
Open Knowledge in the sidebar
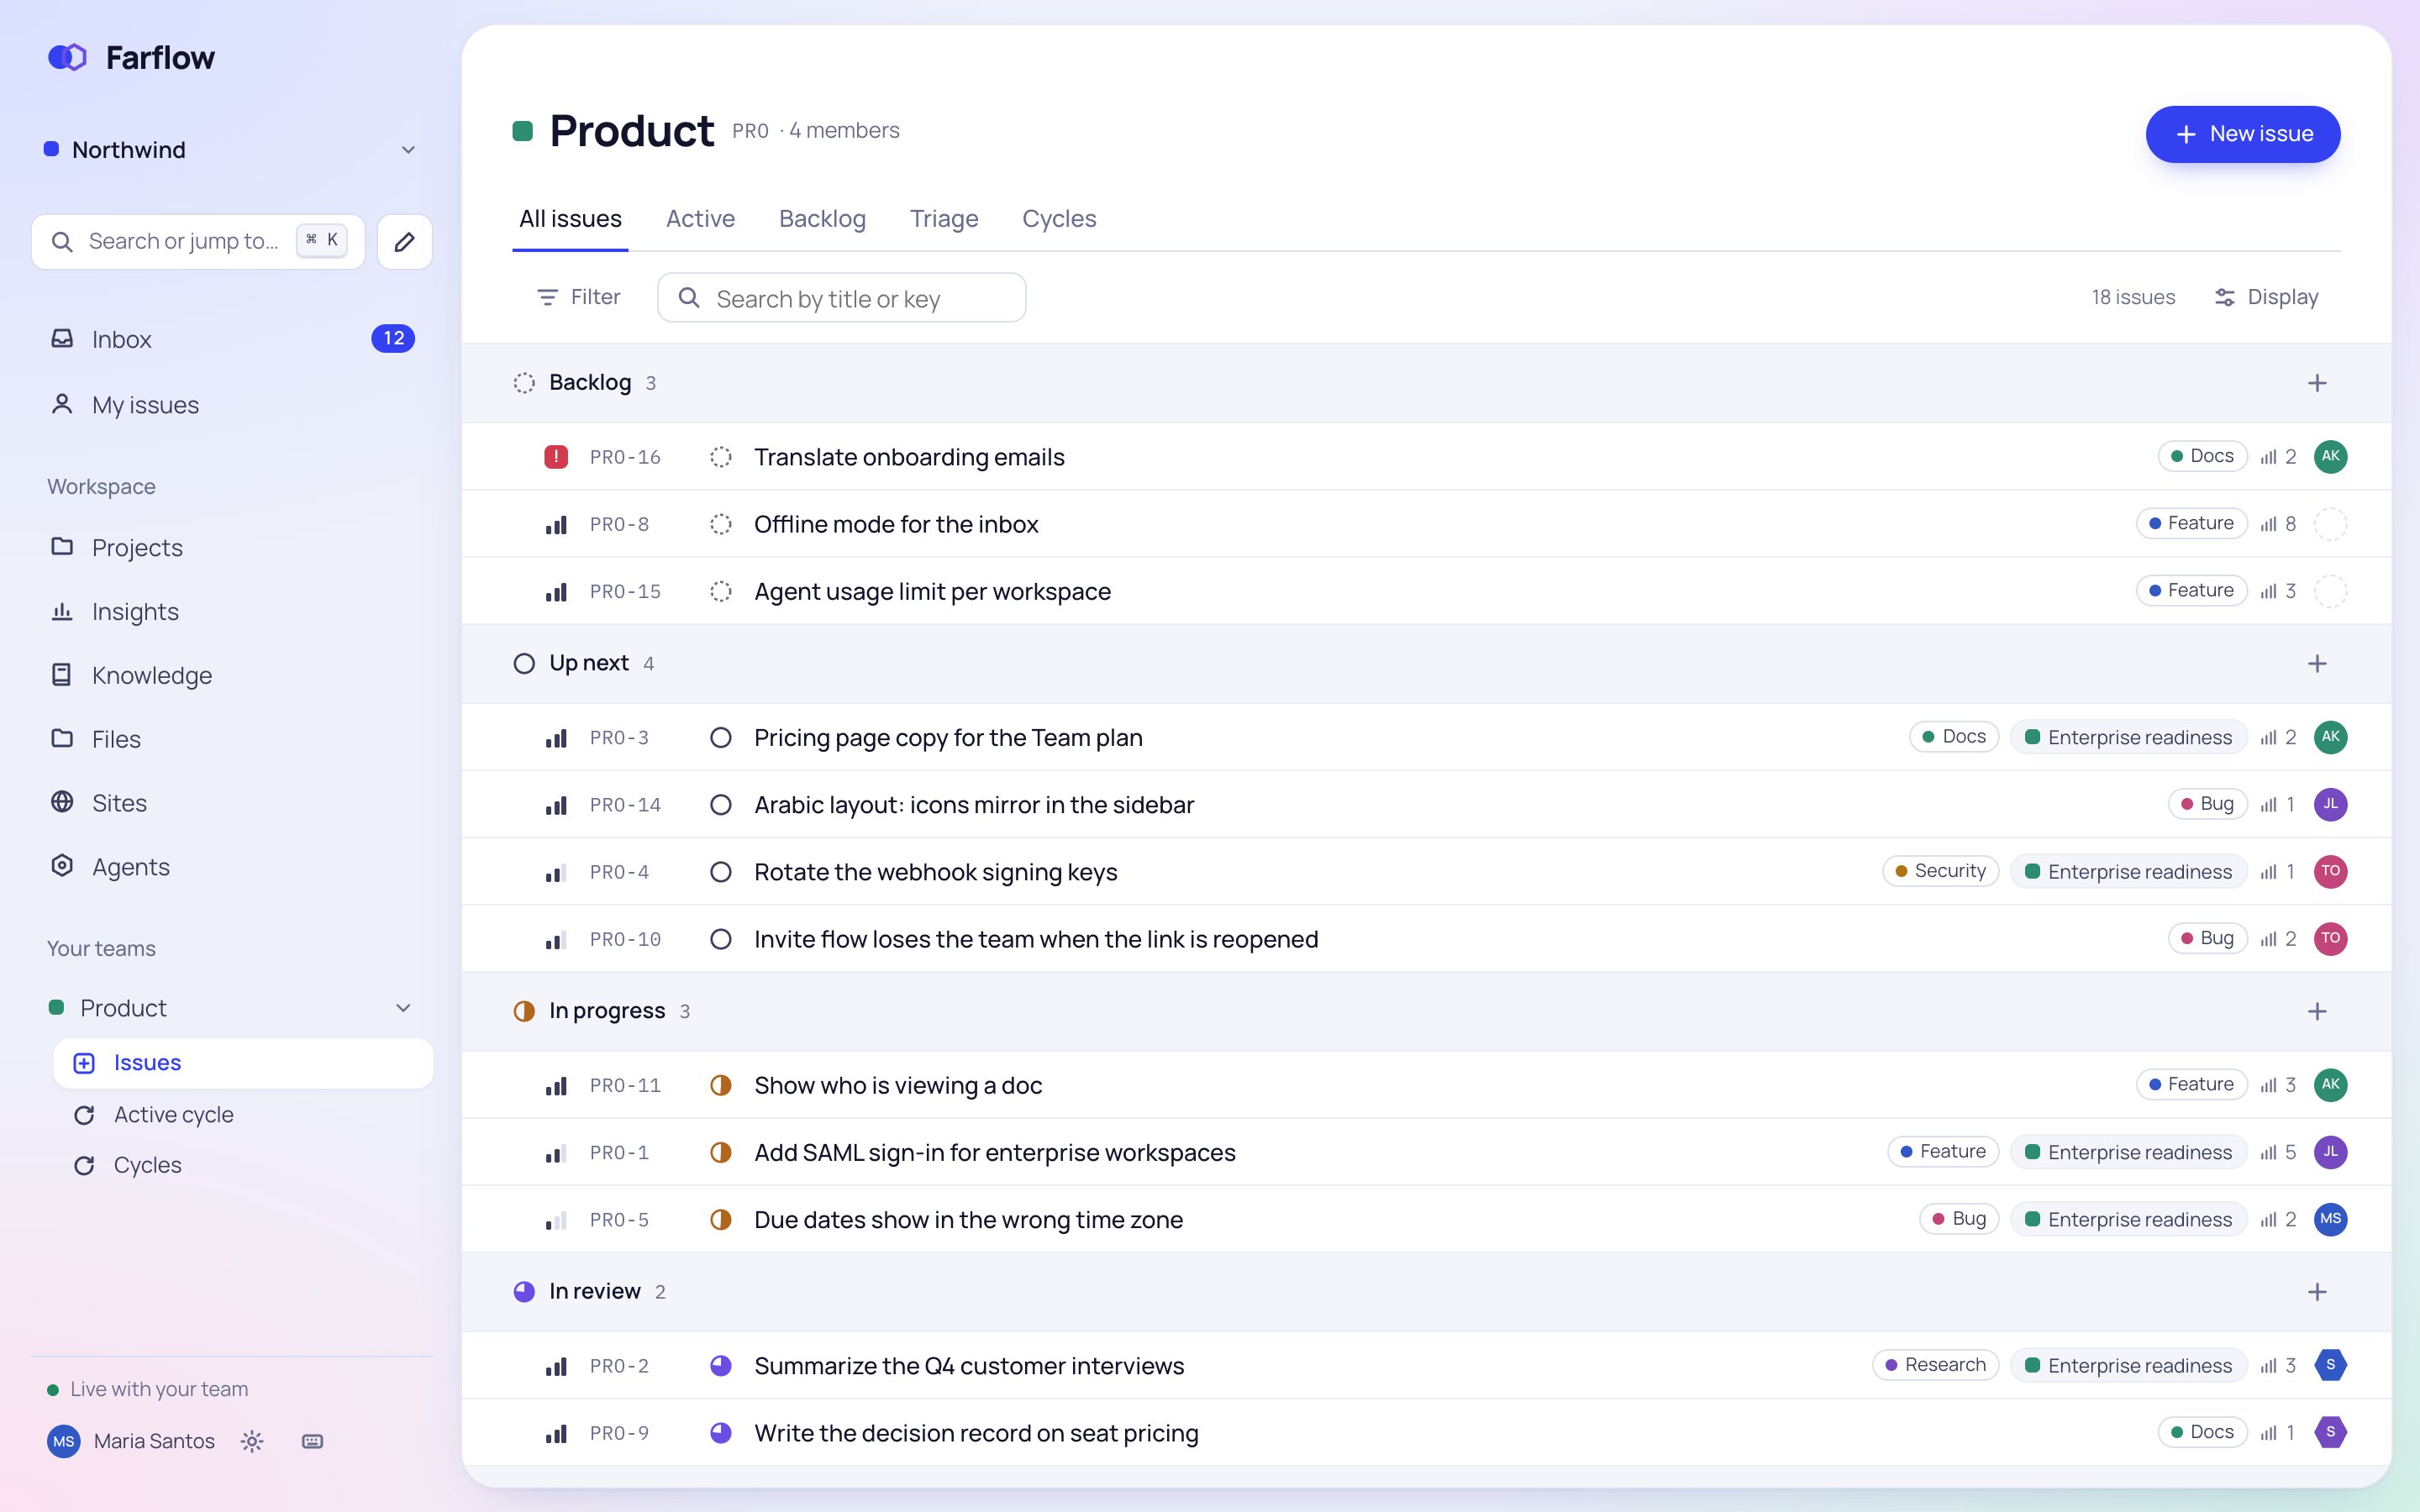pyautogui.click(x=232, y=676)
